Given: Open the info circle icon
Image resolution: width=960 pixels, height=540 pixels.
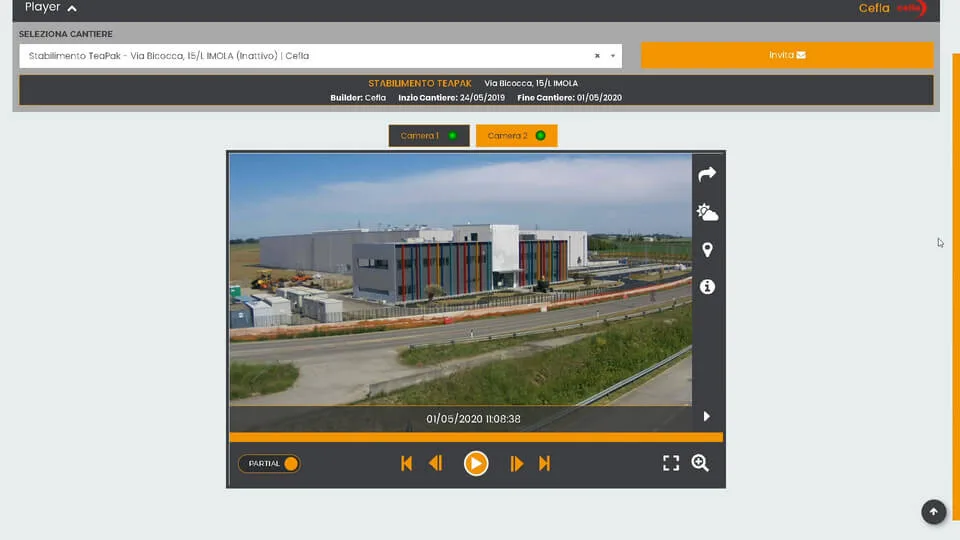Looking at the screenshot, I should 707,287.
